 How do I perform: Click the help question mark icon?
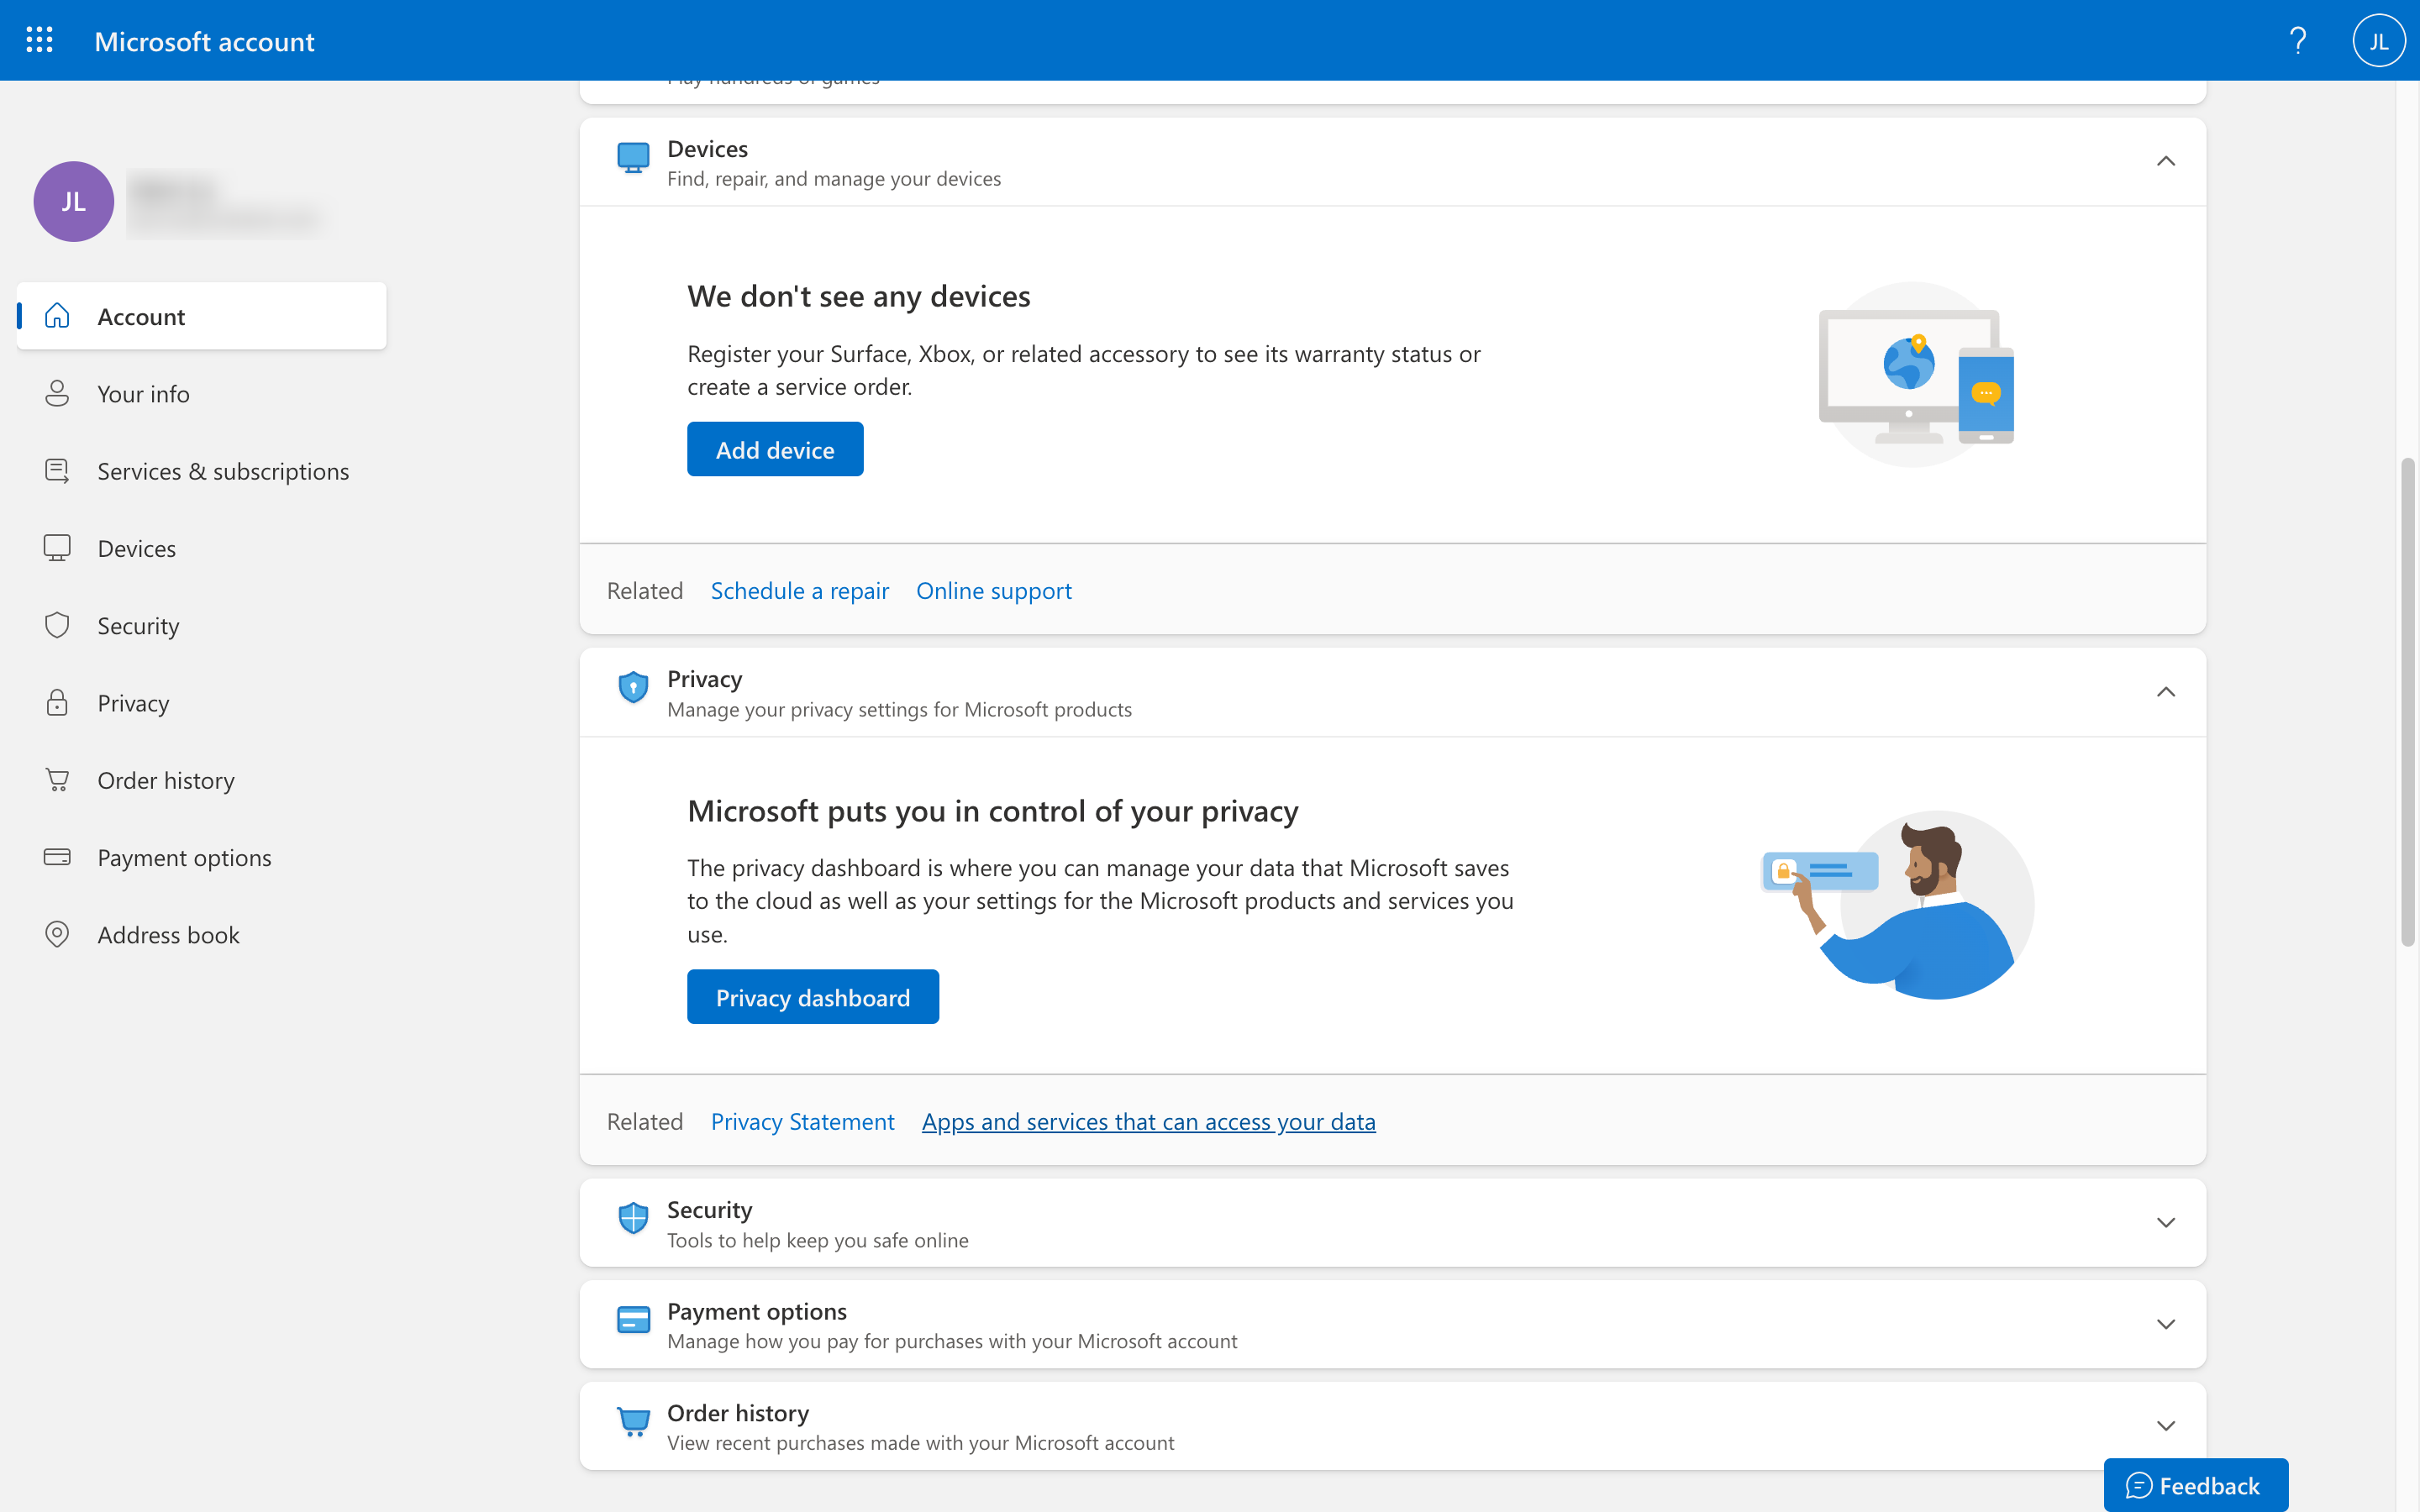tap(2297, 41)
